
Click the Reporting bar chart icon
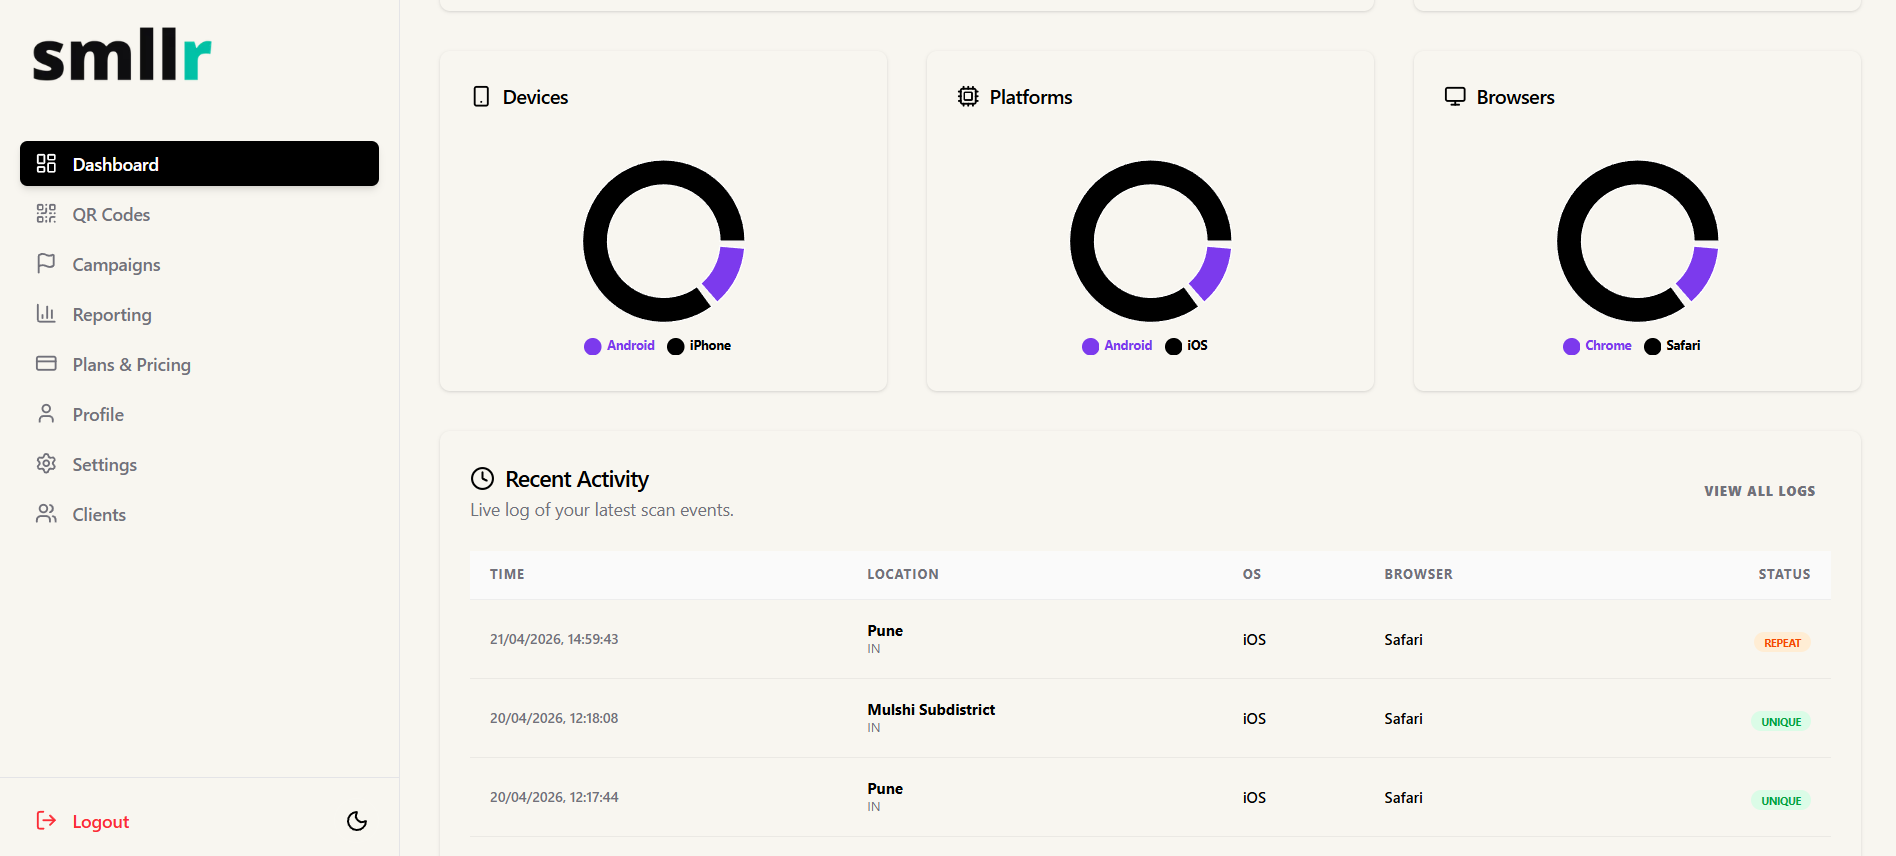coord(46,313)
